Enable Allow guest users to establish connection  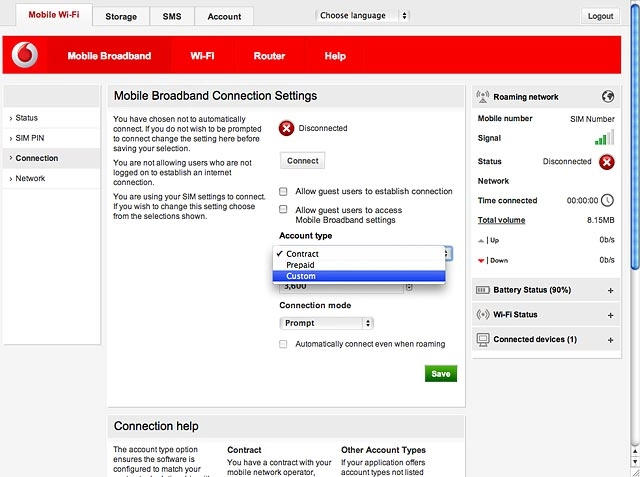click(x=283, y=191)
